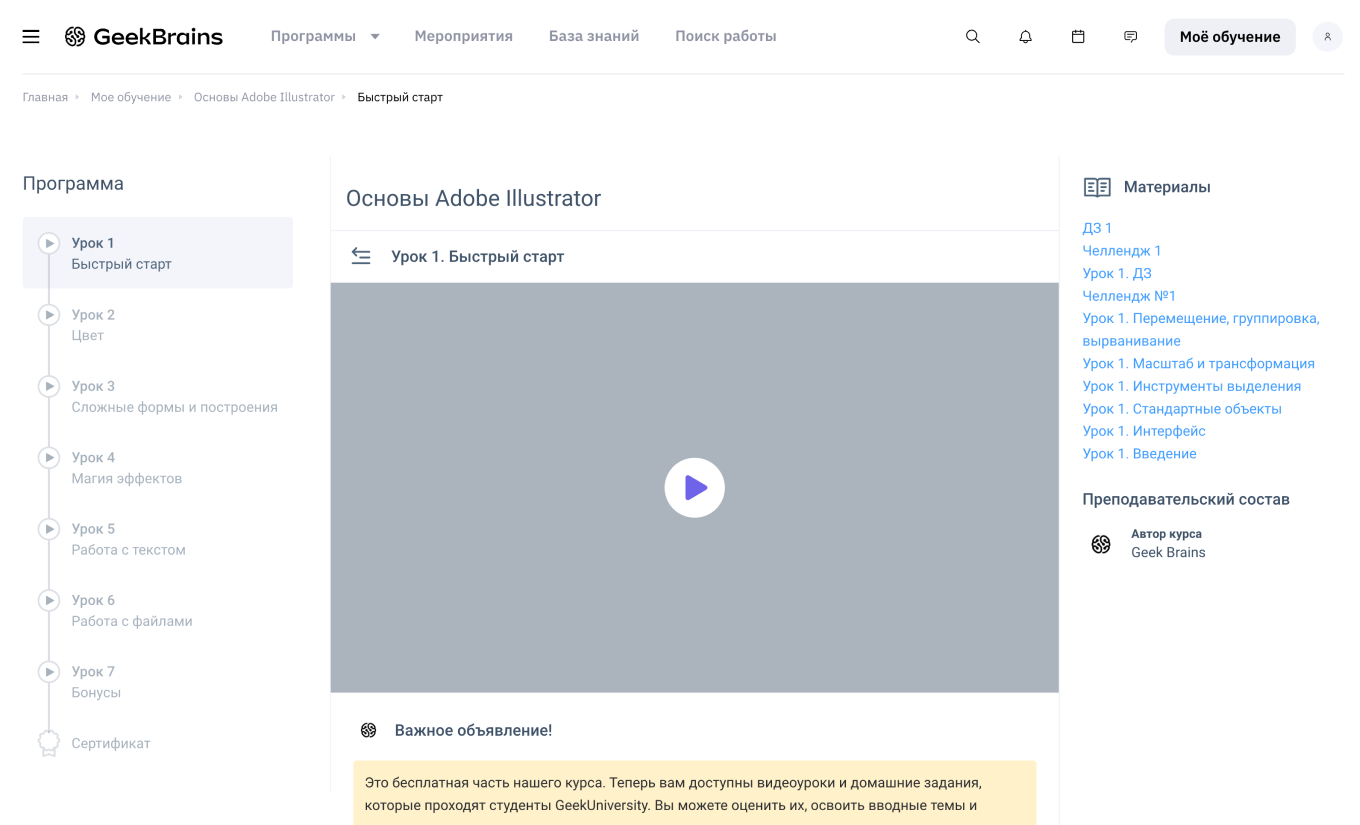The width and height of the screenshot is (1360, 825).
Task: Click the certificate badge icon
Action: point(49,743)
